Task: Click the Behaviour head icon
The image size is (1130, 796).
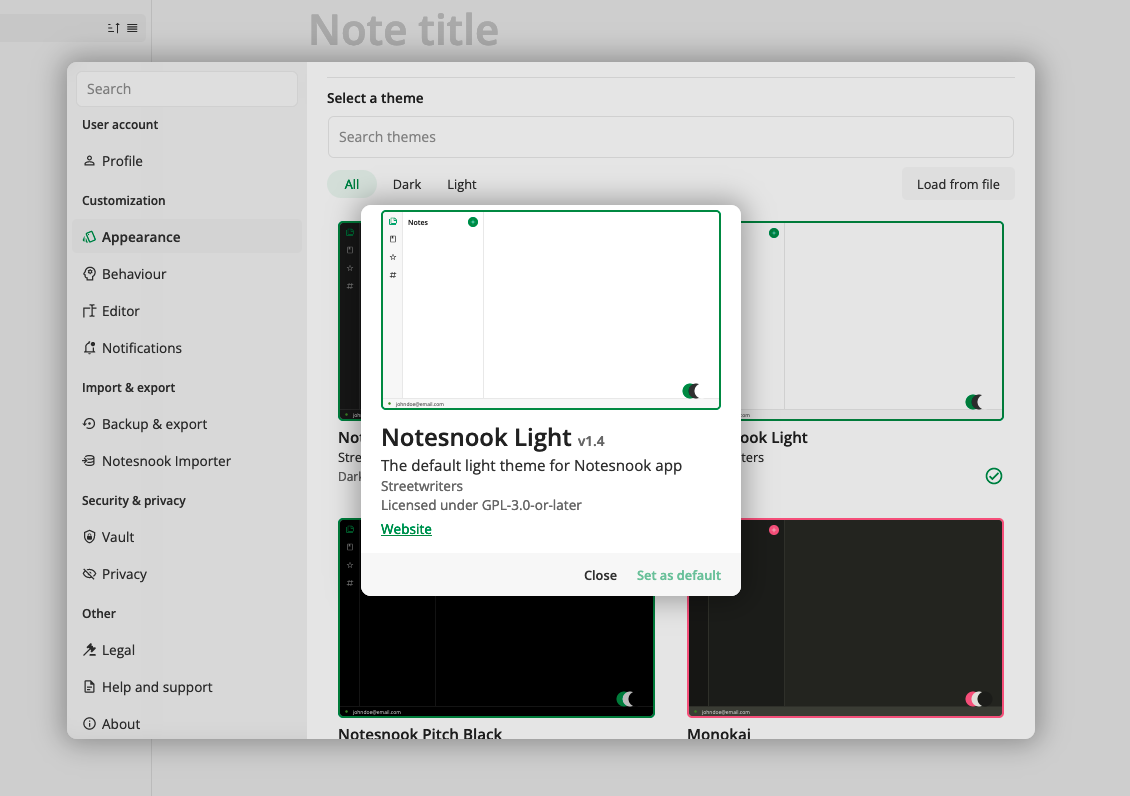Action: click(89, 274)
